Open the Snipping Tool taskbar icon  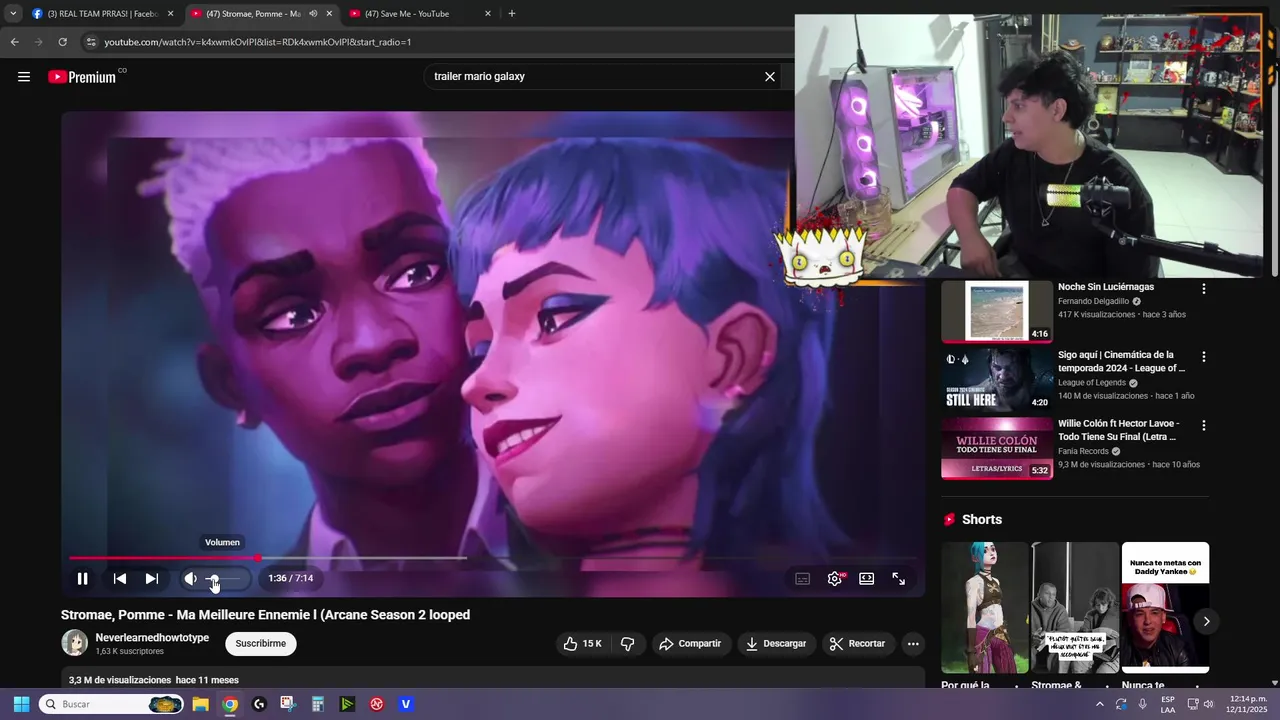click(x=288, y=704)
